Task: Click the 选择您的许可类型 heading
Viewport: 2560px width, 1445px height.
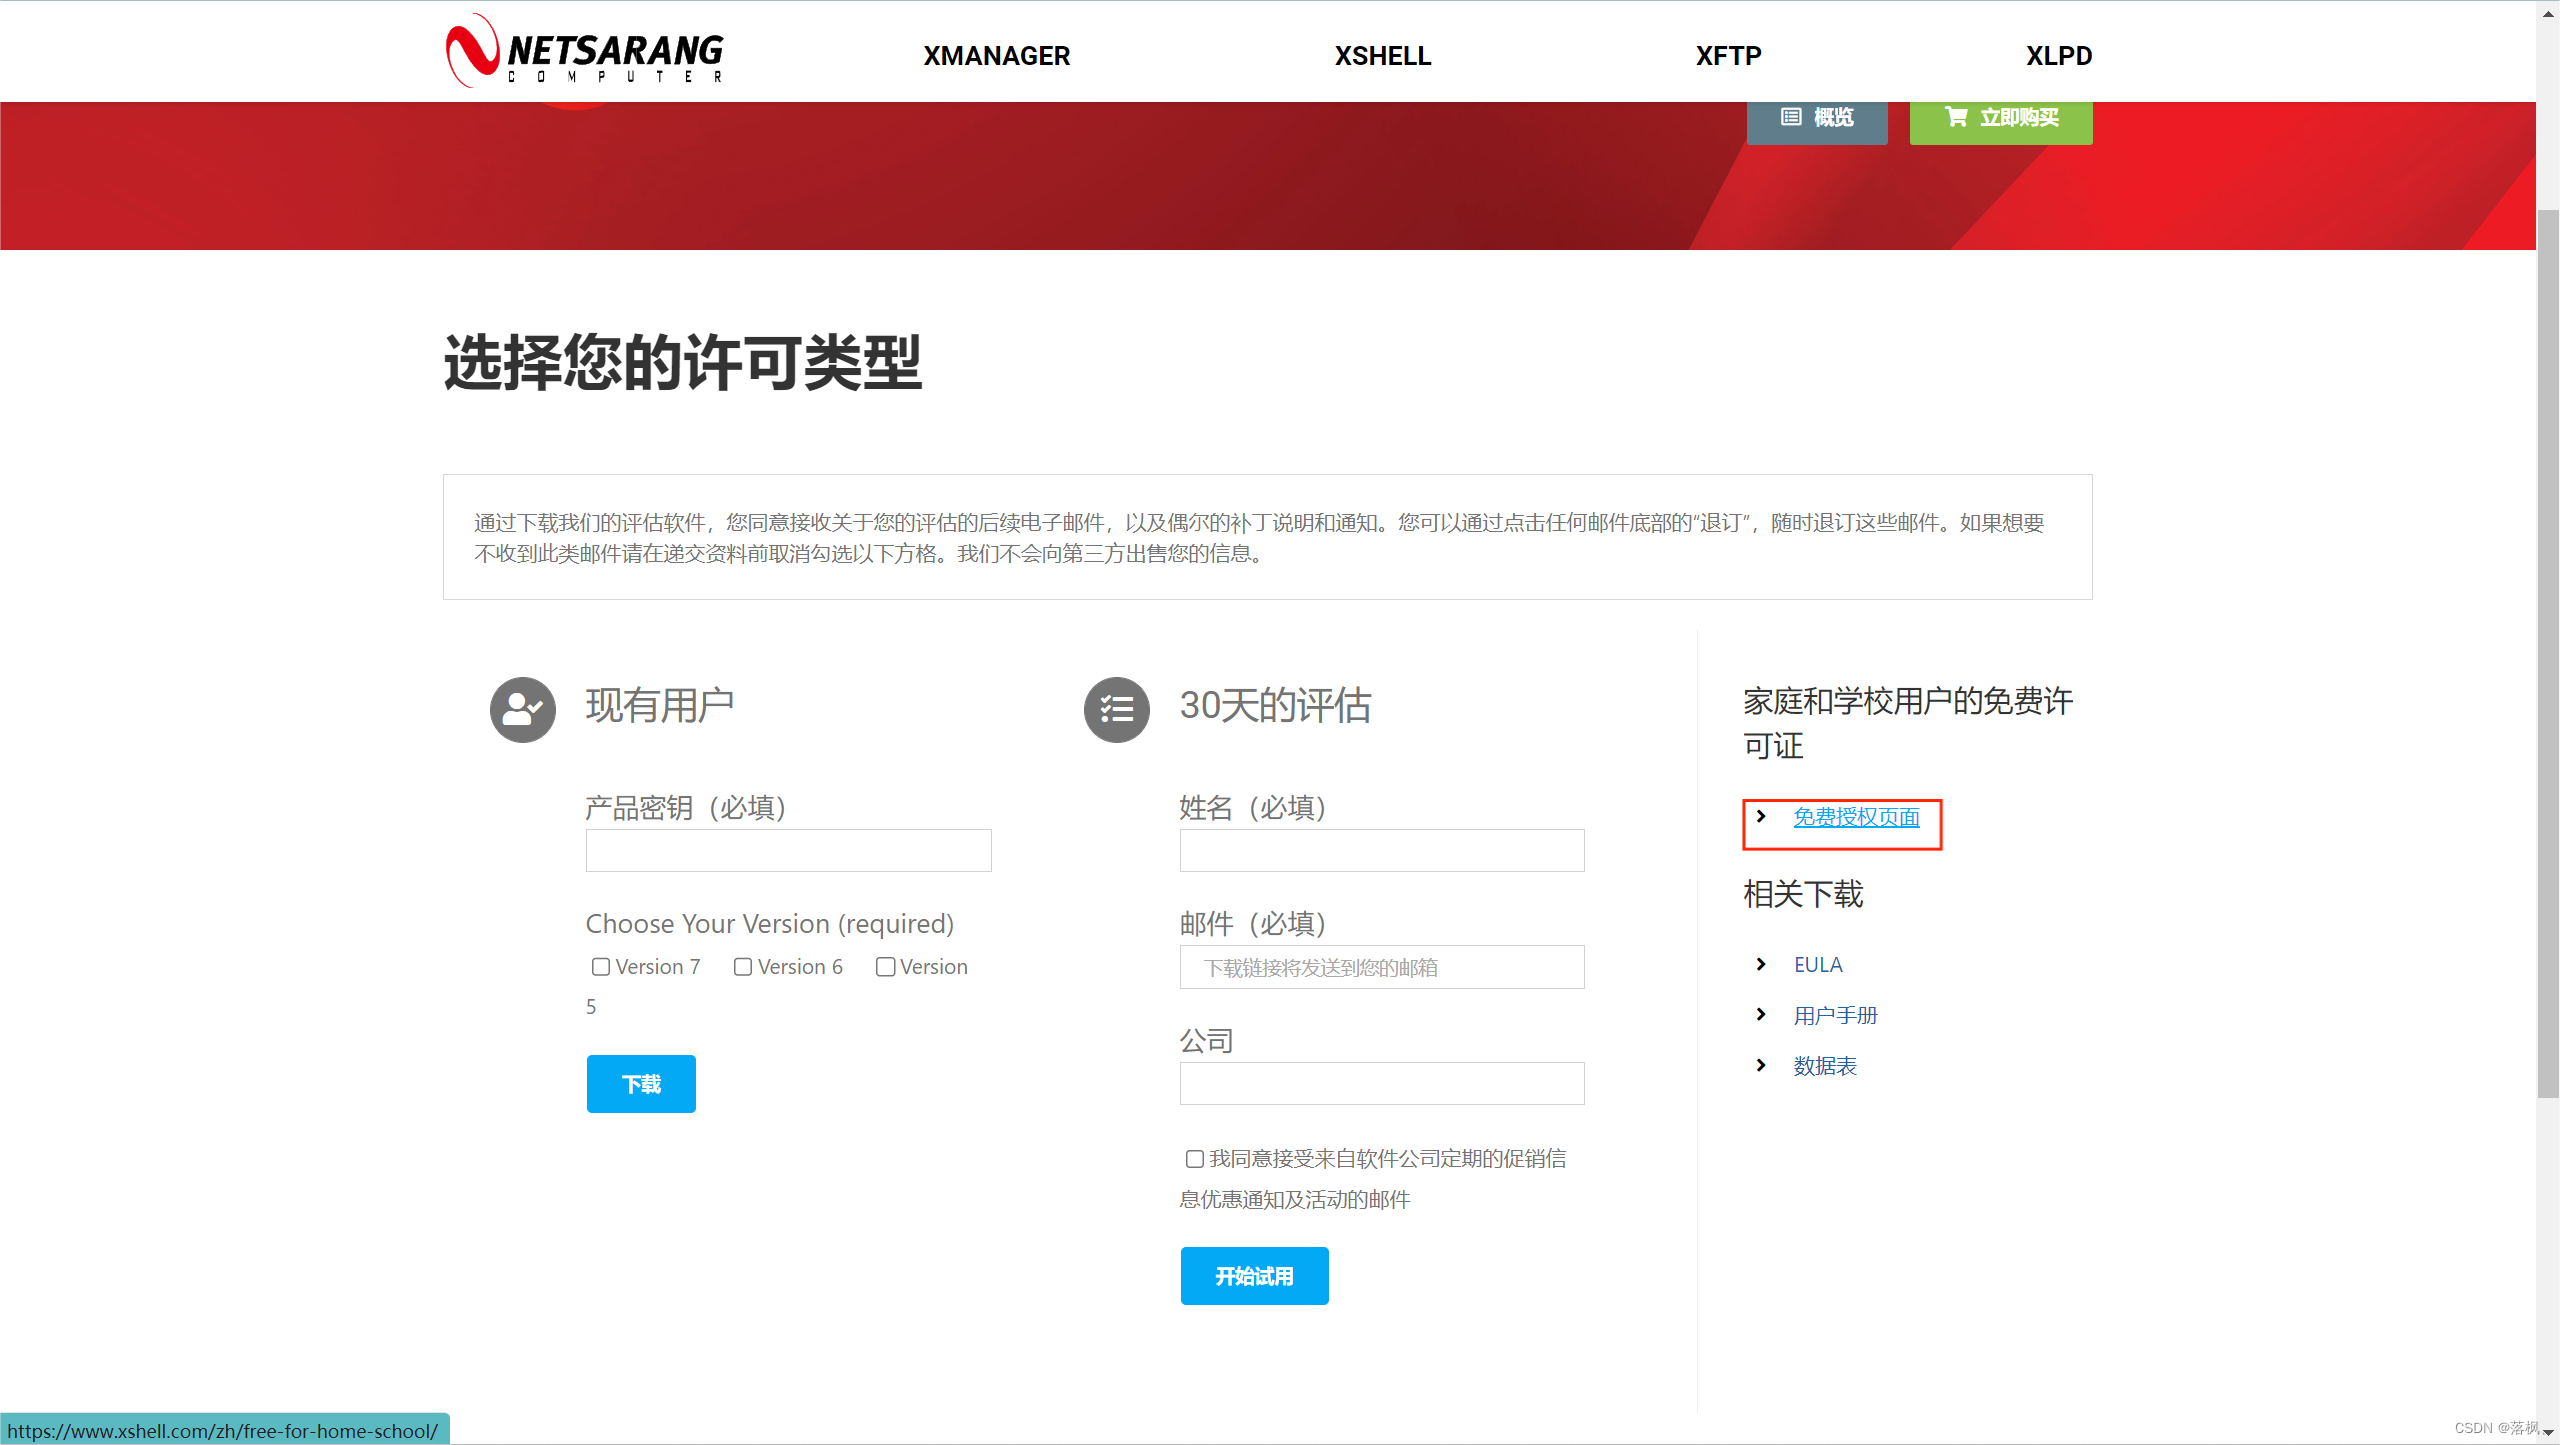Action: 683,362
